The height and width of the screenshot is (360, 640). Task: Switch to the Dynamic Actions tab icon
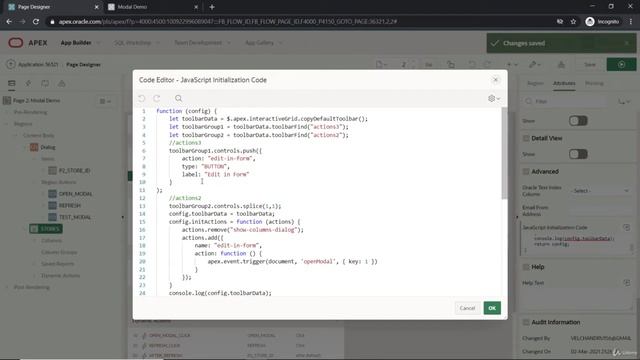[28, 84]
